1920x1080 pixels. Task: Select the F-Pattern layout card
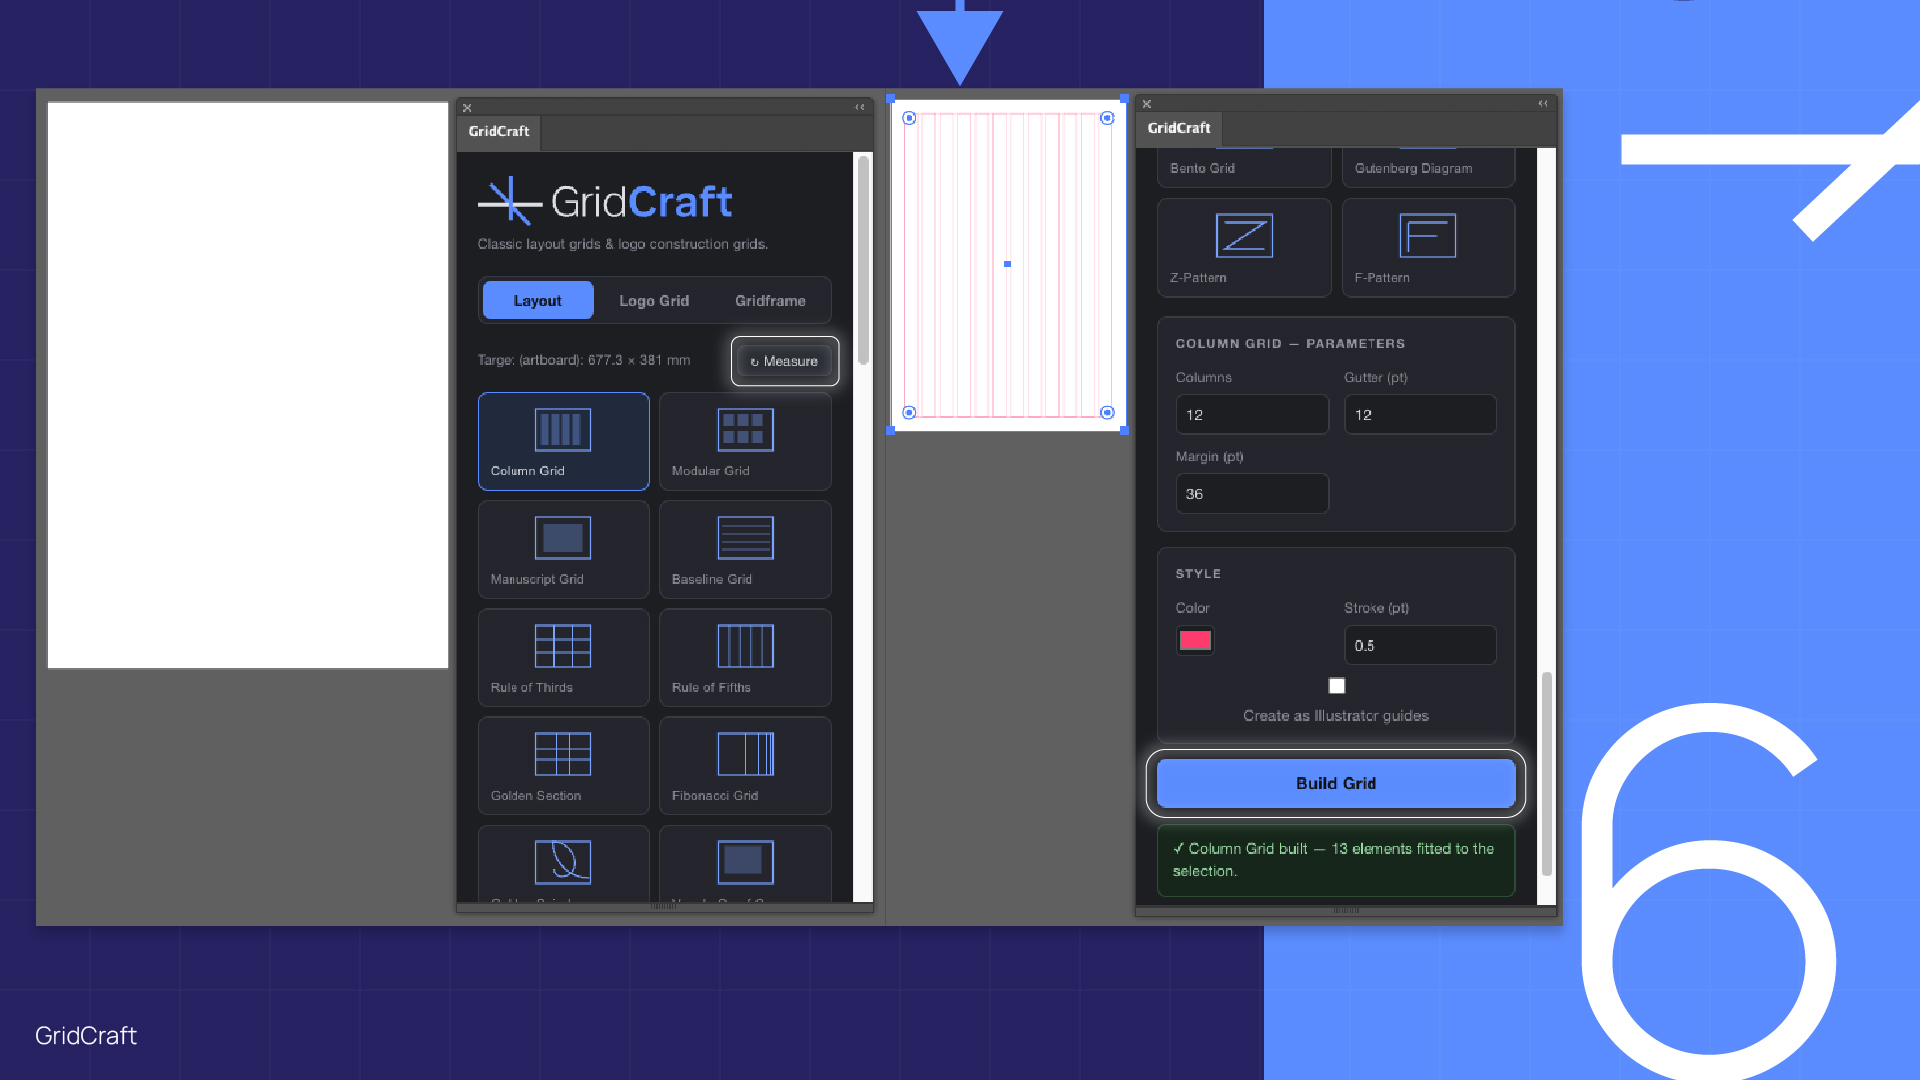[1428, 247]
